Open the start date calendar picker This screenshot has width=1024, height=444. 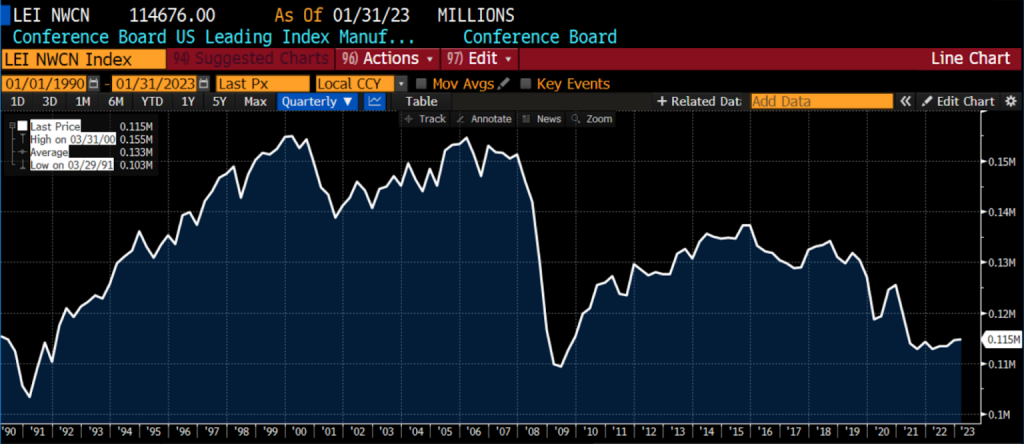coord(94,84)
